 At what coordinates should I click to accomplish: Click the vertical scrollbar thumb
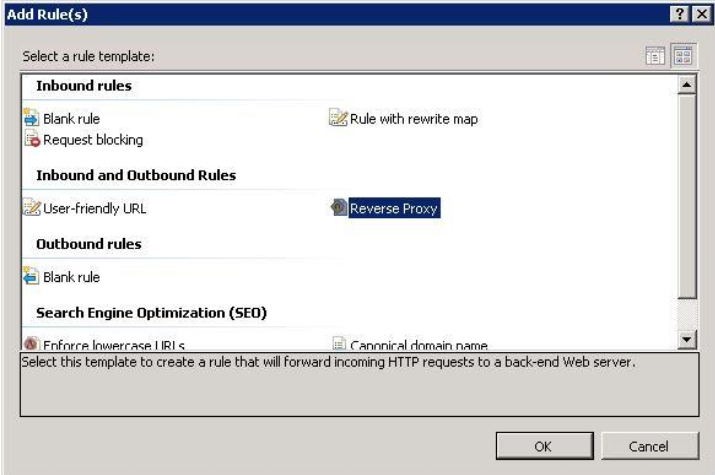pyautogui.click(x=686, y=196)
